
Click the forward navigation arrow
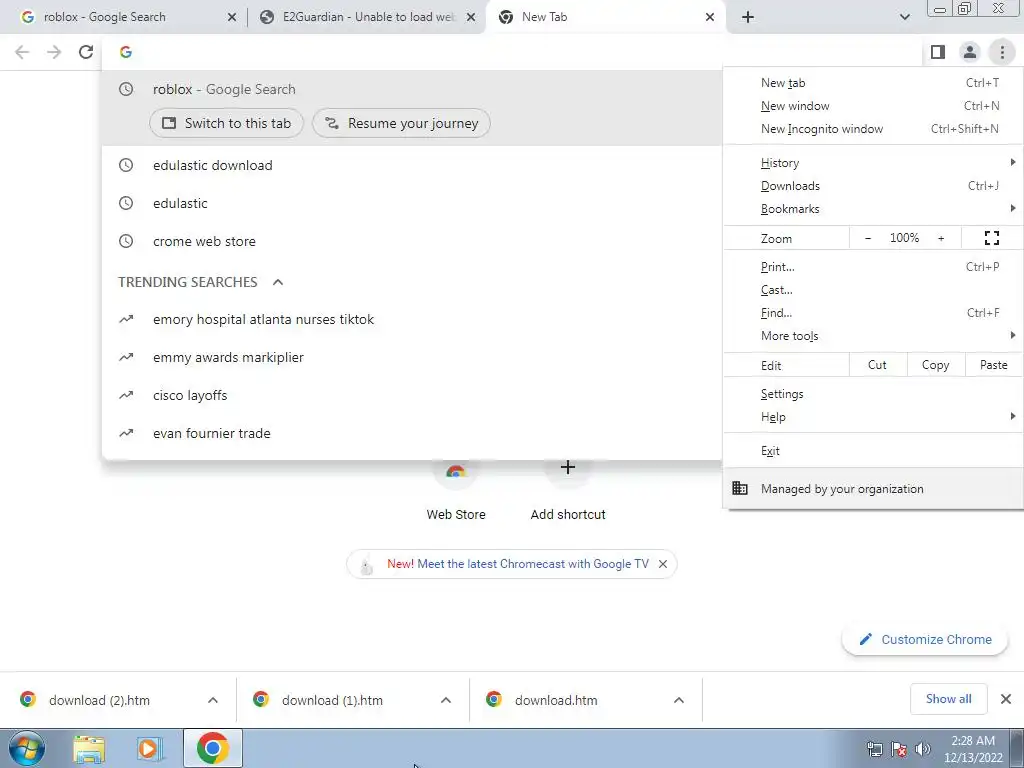[x=54, y=52]
